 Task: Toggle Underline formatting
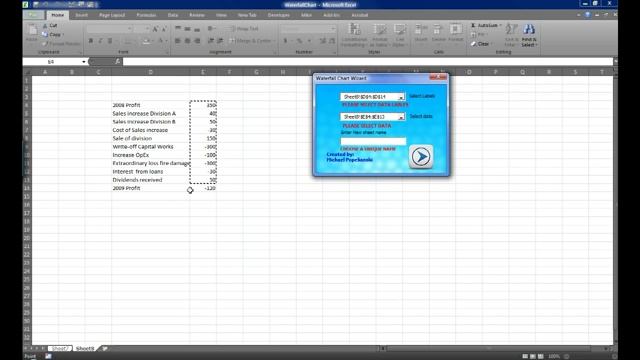click(x=110, y=41)
